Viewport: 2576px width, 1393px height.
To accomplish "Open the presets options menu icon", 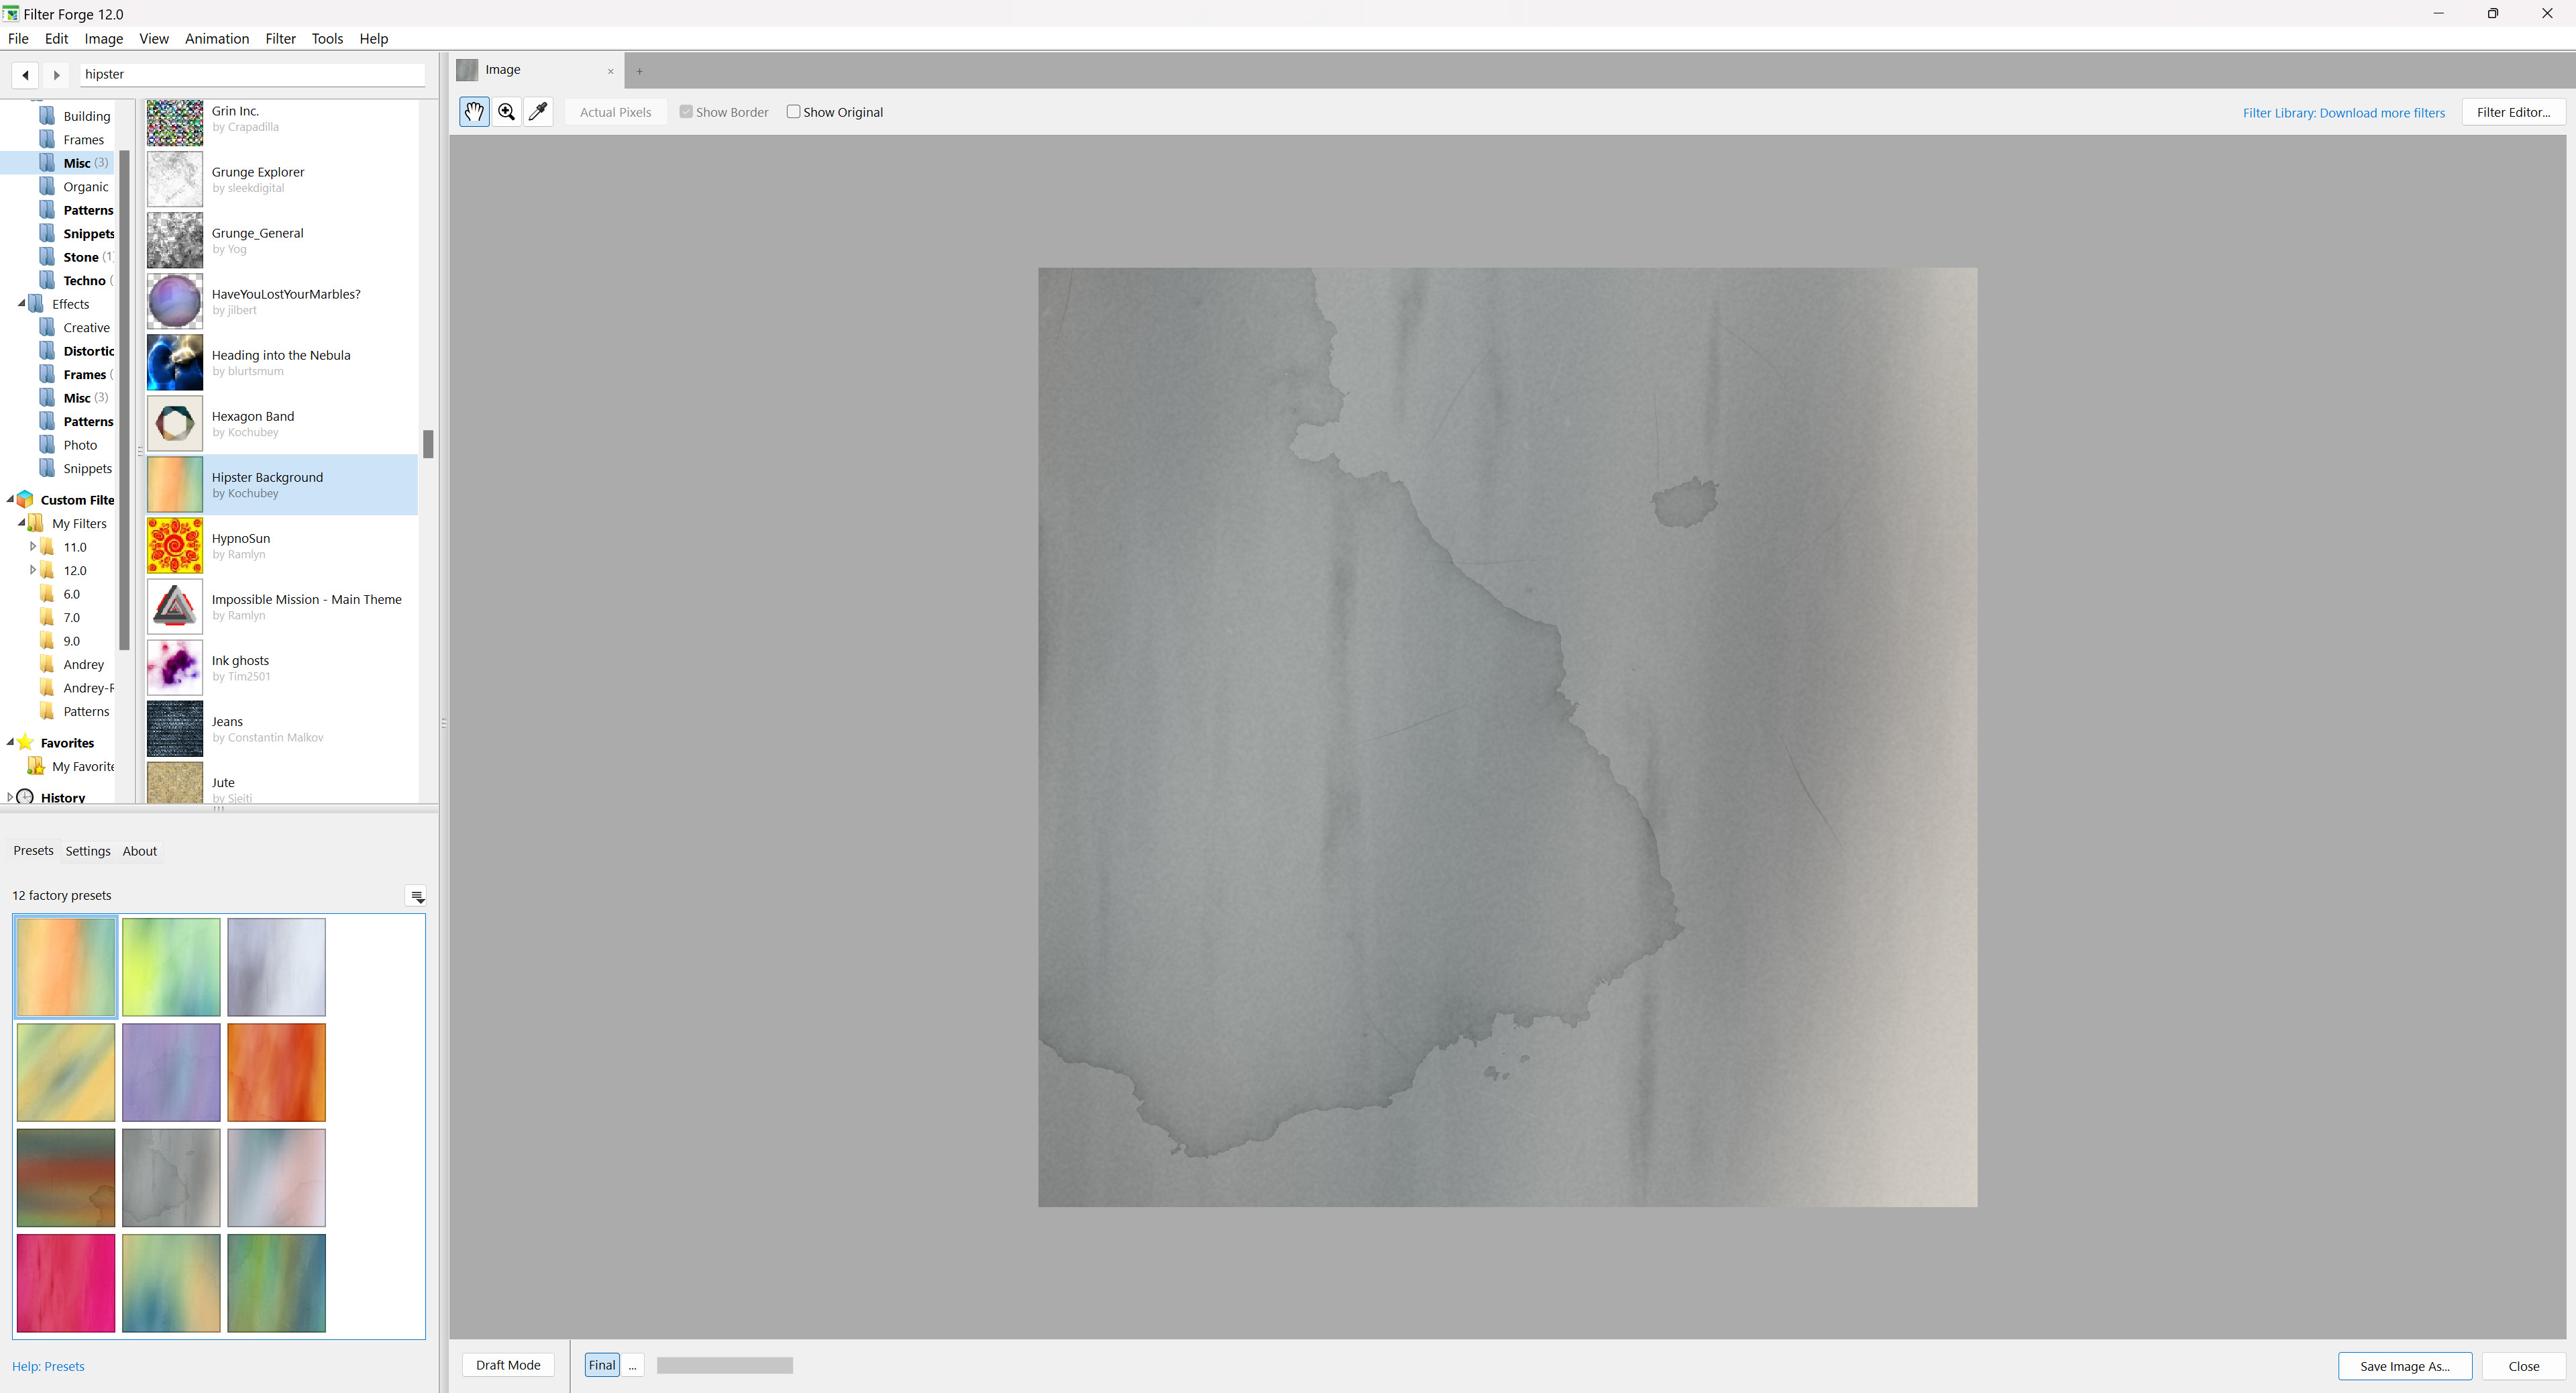I will pyautogui.click(x=417, y=896).
